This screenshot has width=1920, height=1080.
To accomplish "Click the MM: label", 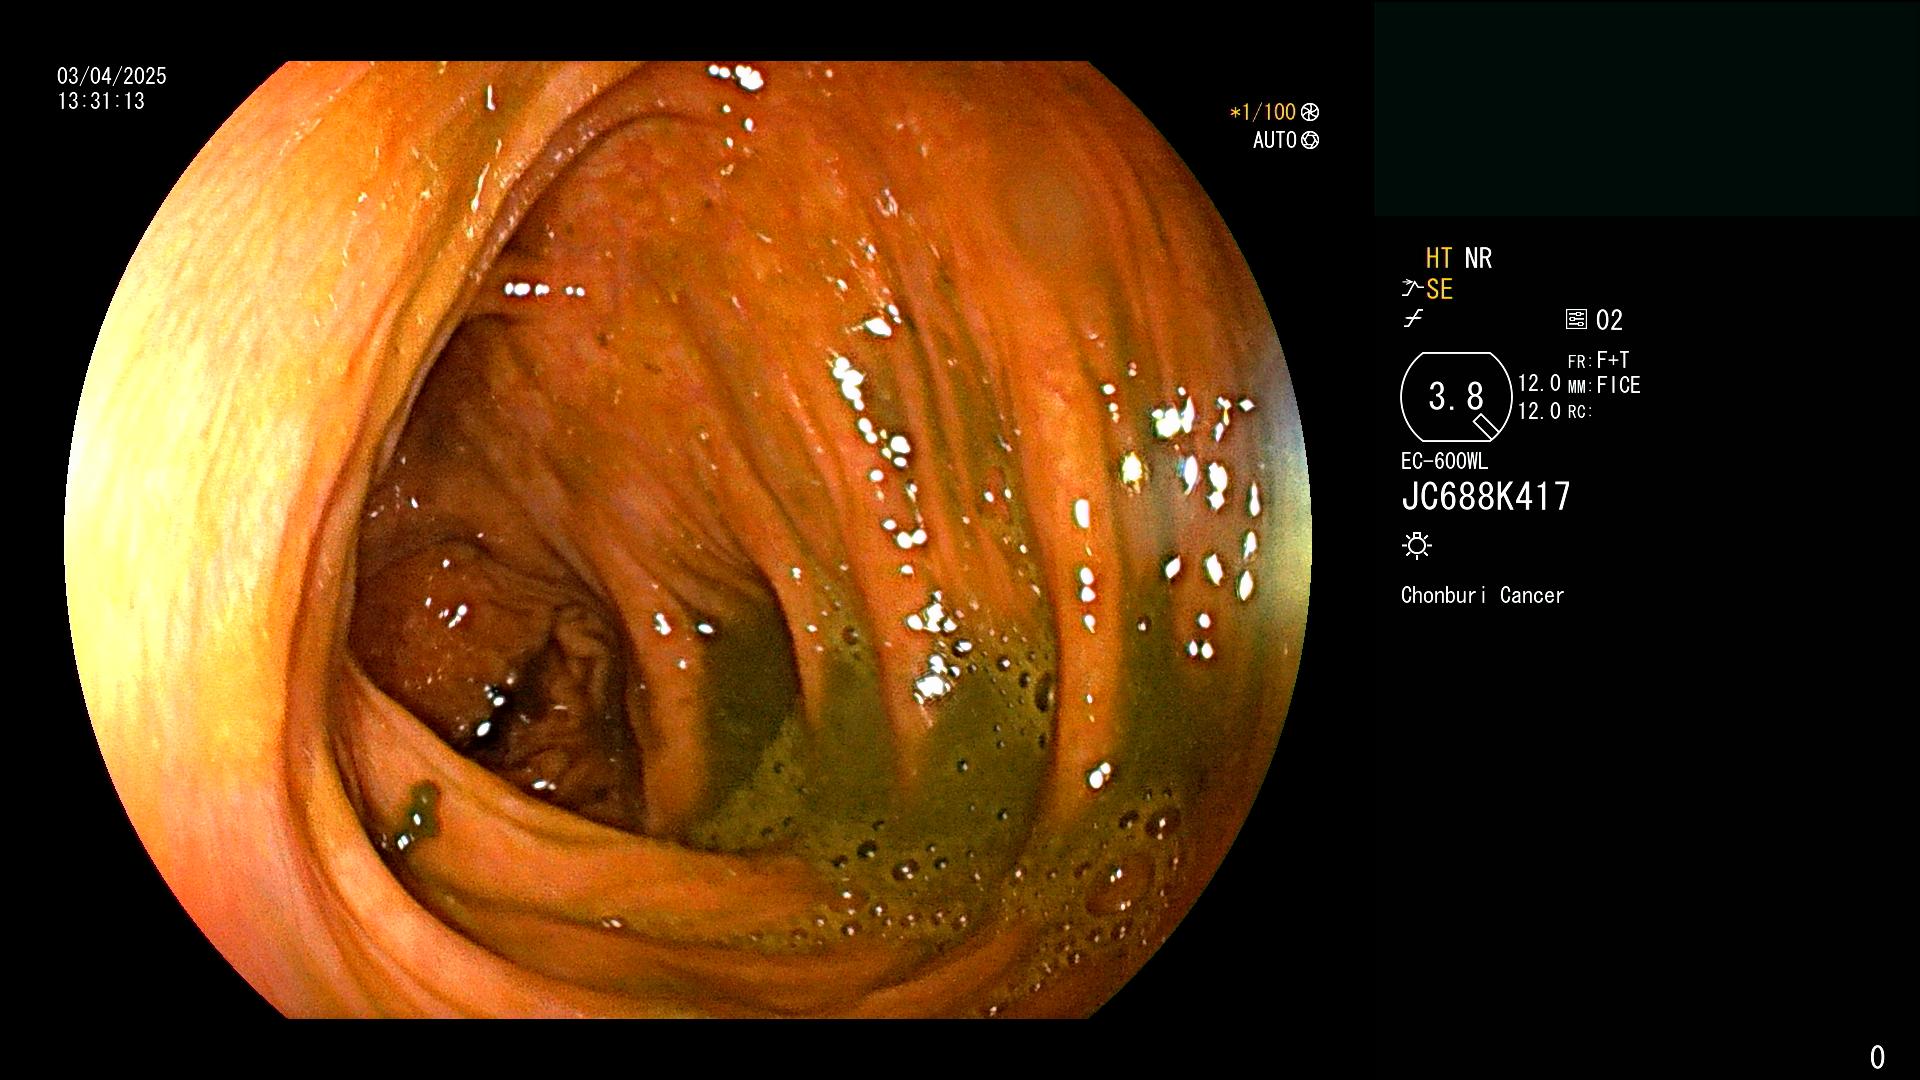I will point(1579,386).
